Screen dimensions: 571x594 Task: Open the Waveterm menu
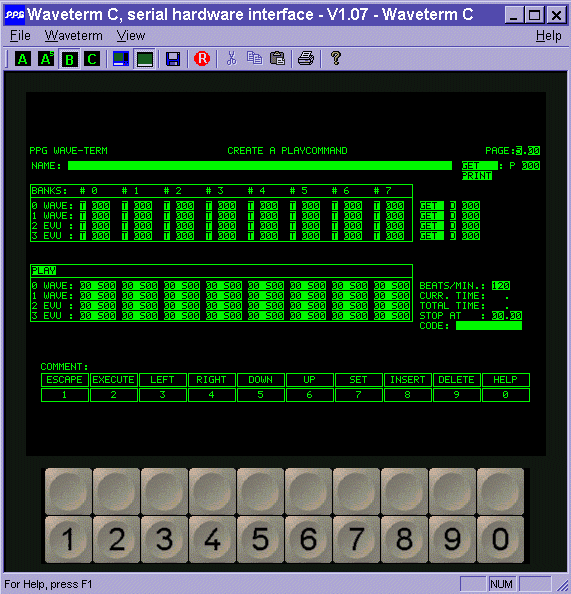(74, 36)
